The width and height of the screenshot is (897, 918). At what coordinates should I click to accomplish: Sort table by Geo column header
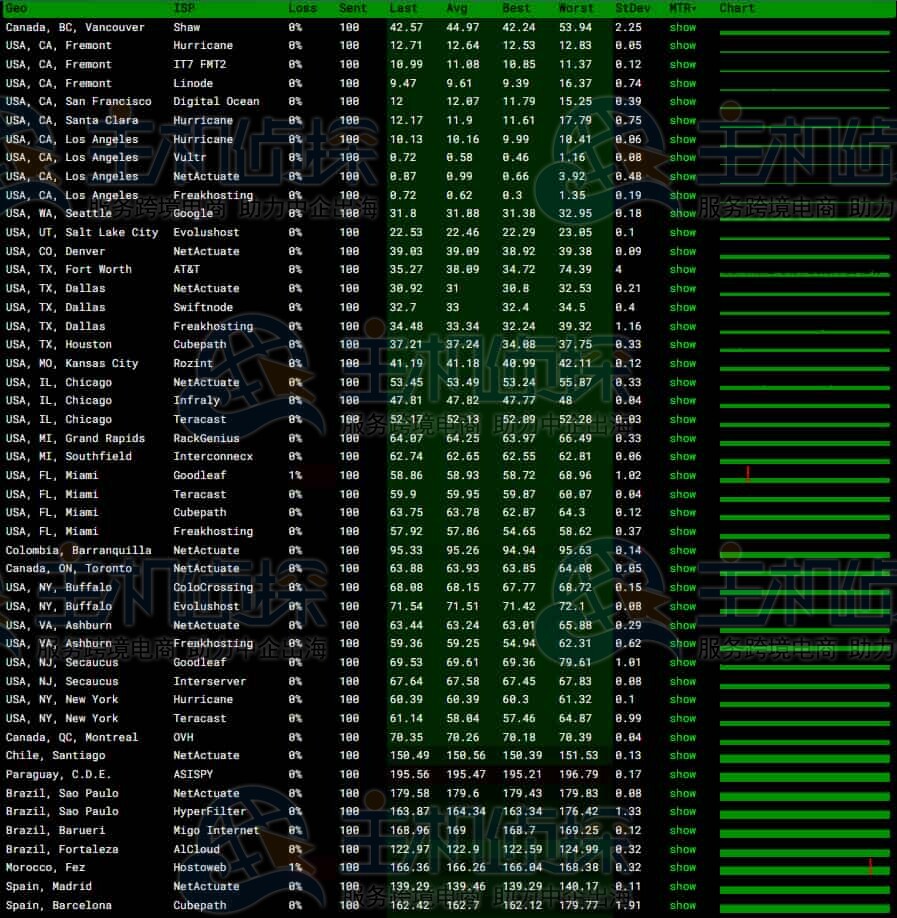point(17,8)
